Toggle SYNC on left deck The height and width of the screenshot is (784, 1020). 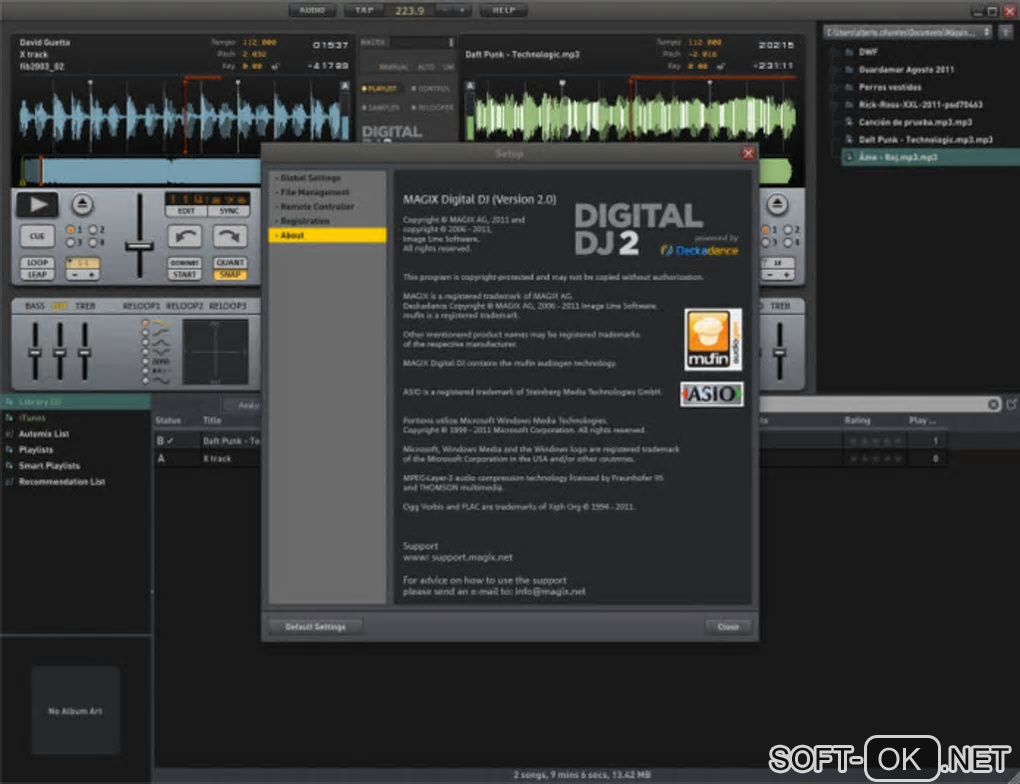[x=229, y=211]
